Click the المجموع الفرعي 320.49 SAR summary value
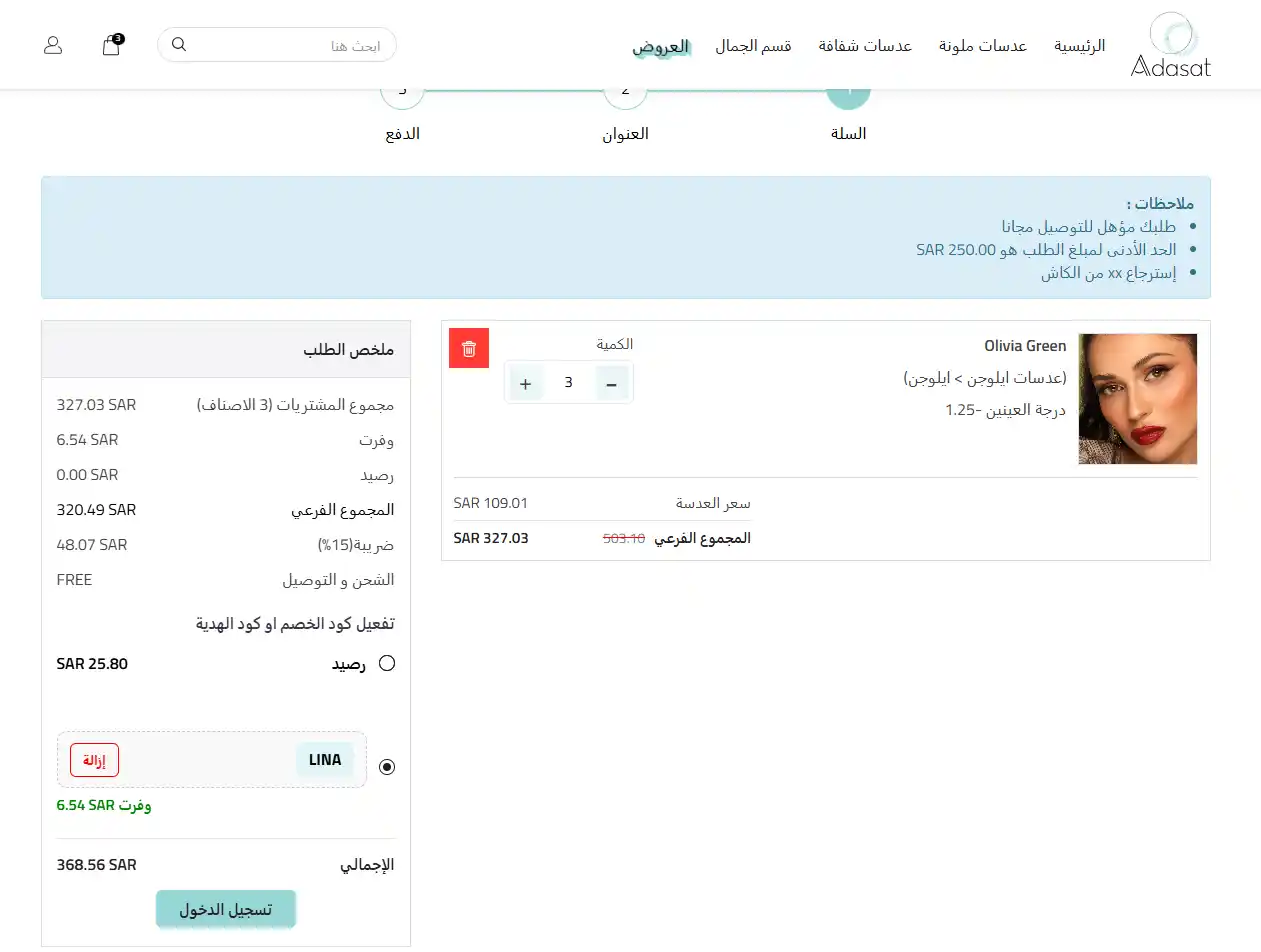The height and width of the screenshot is (952, 1261). (96, 510)
